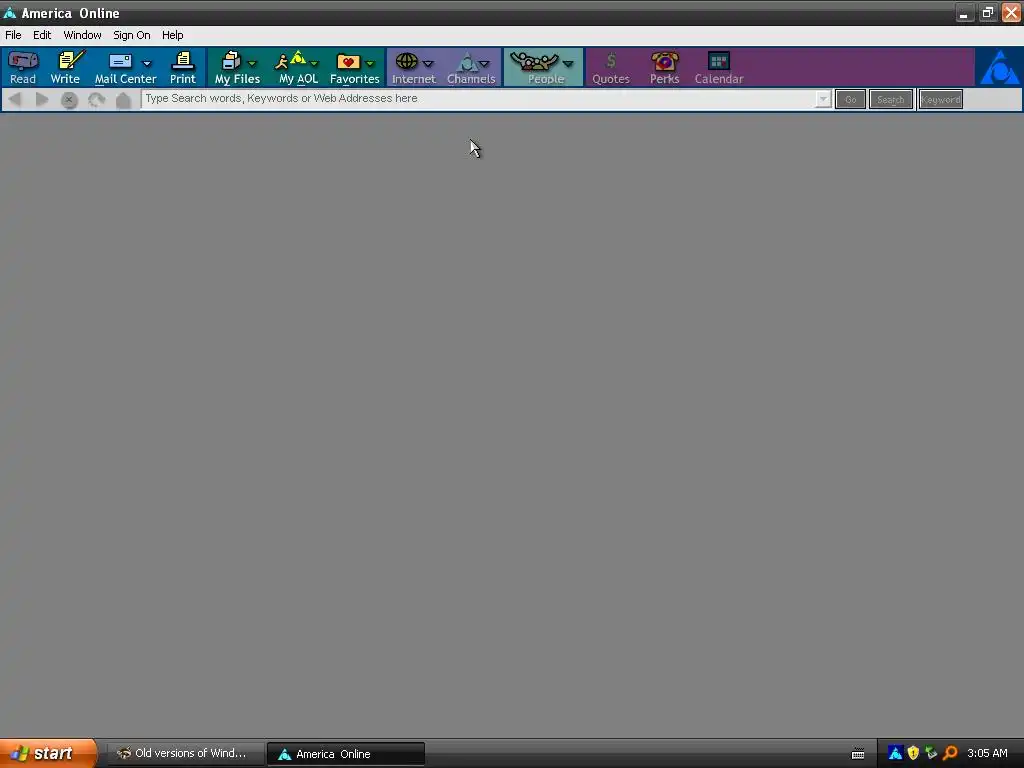Close the America Online window
The width and height of the screenshot is (1024, 768).
pos(1011,12)
